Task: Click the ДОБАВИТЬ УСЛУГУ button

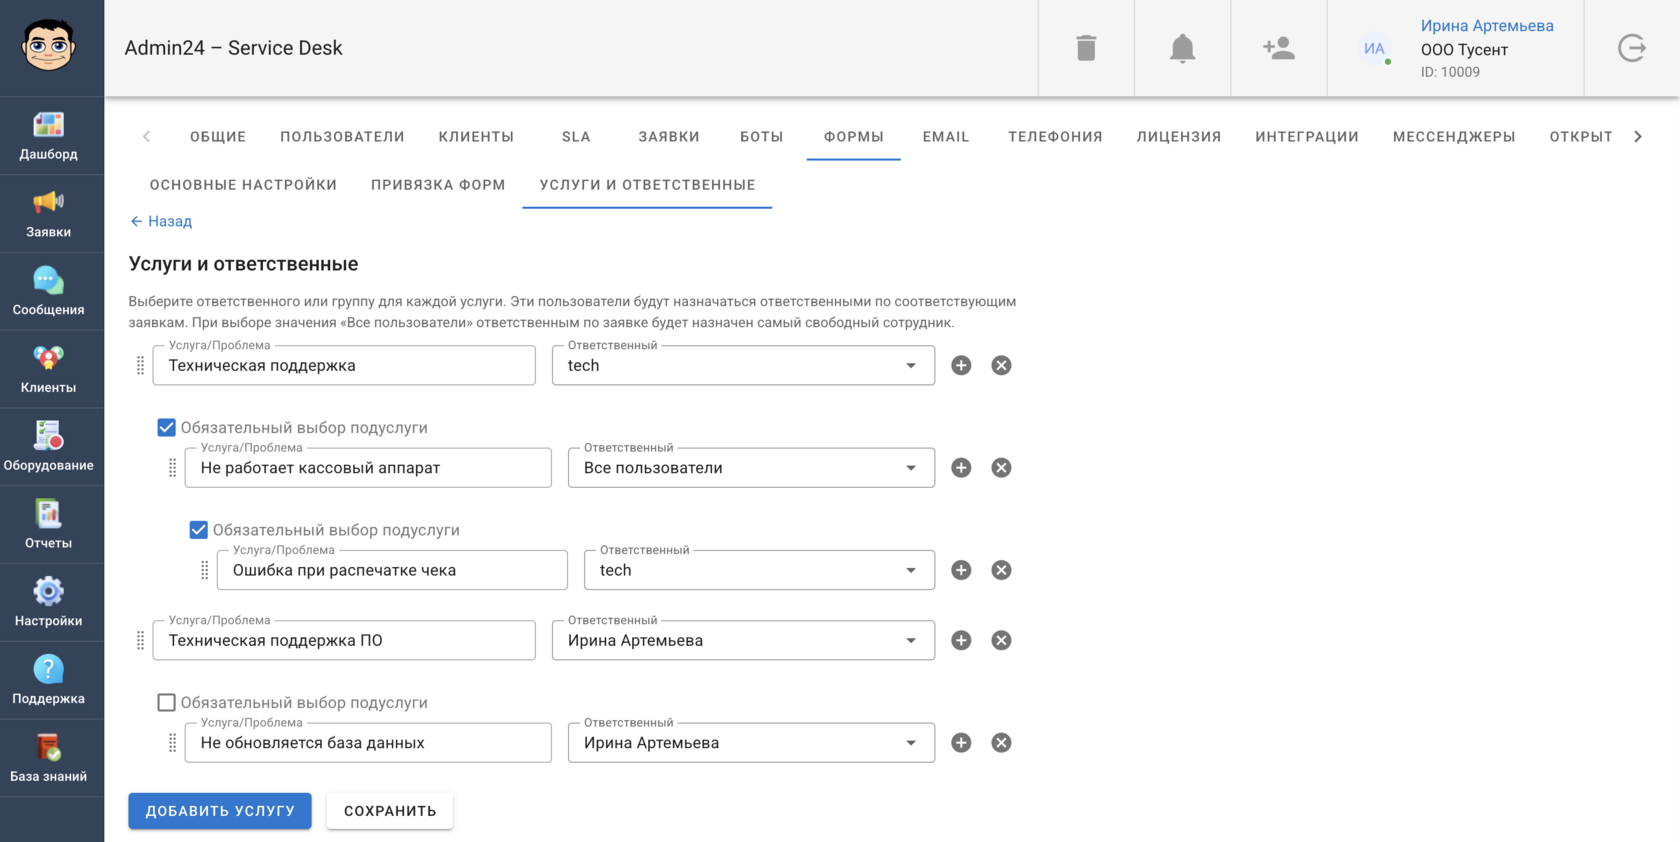Action: point(220,811)
